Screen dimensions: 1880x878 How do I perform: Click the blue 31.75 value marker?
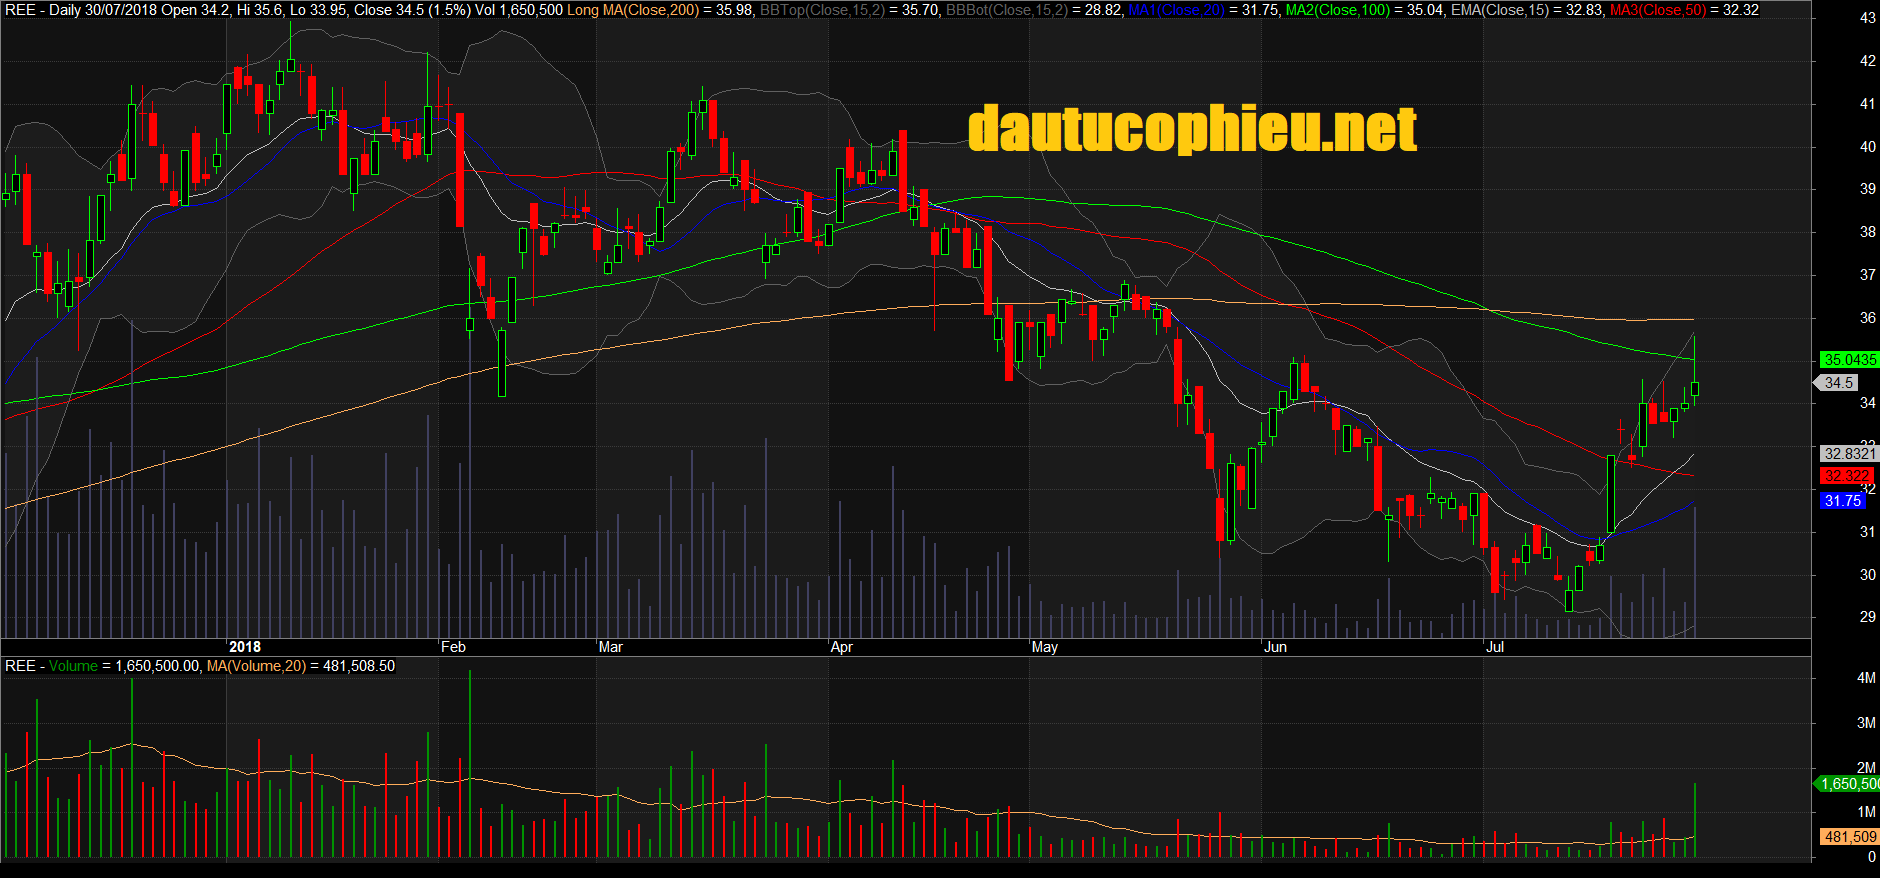[1842, 501]
